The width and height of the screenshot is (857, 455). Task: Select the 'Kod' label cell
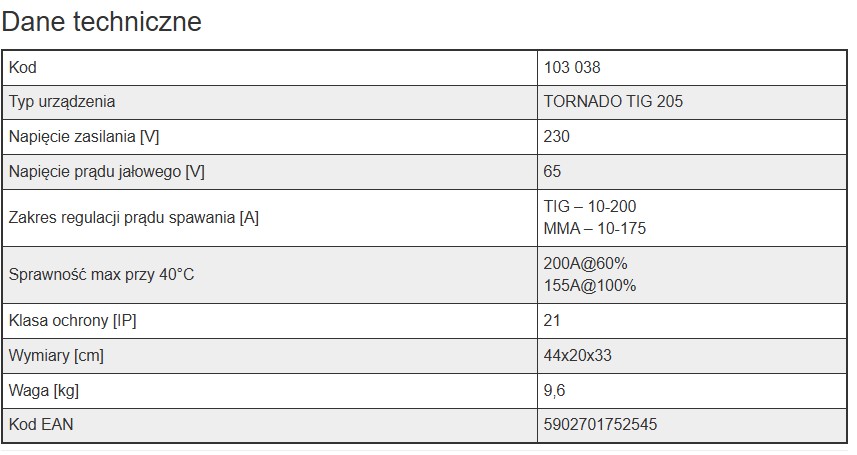click(270, 68)
